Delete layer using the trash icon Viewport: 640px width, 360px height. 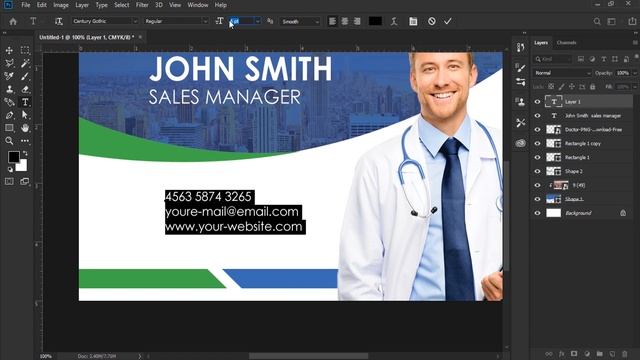[x=624, y=353]
